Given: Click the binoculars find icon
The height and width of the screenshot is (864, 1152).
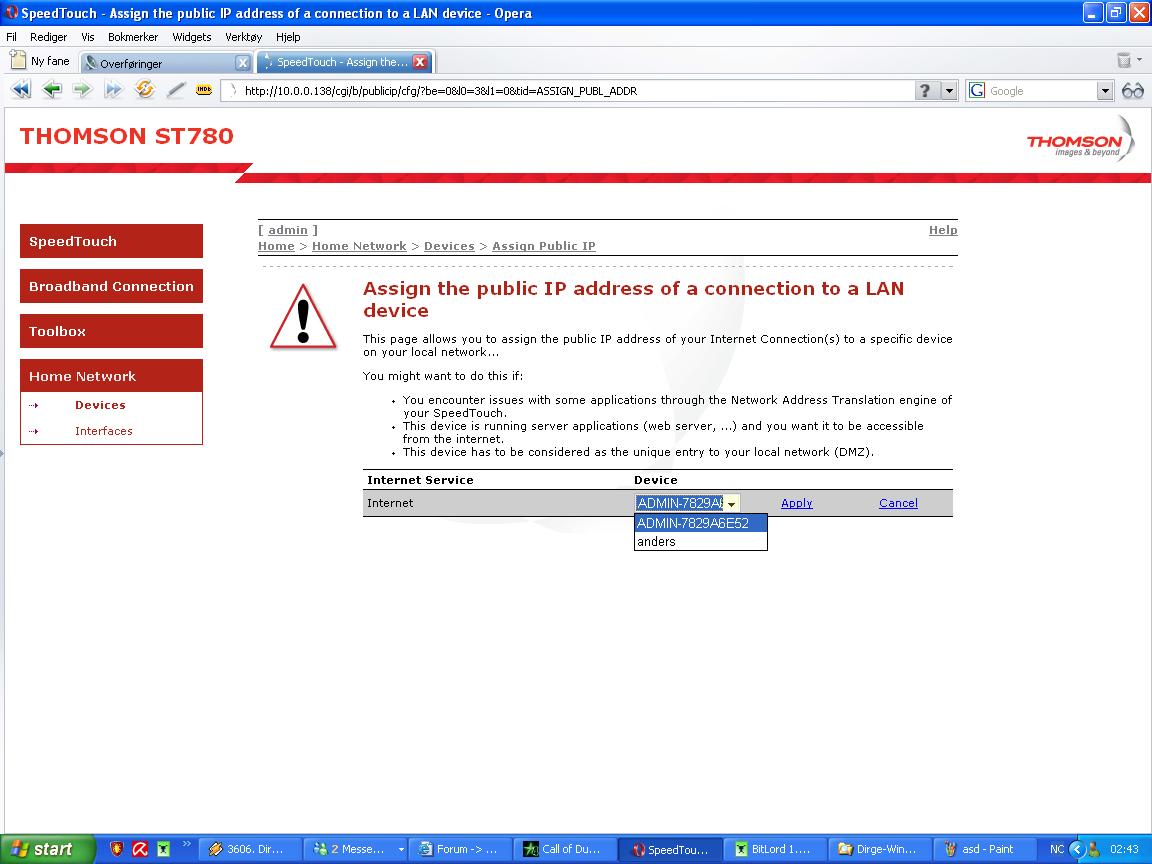Looking at the screenshot, I should click(x=1133, y=90).
